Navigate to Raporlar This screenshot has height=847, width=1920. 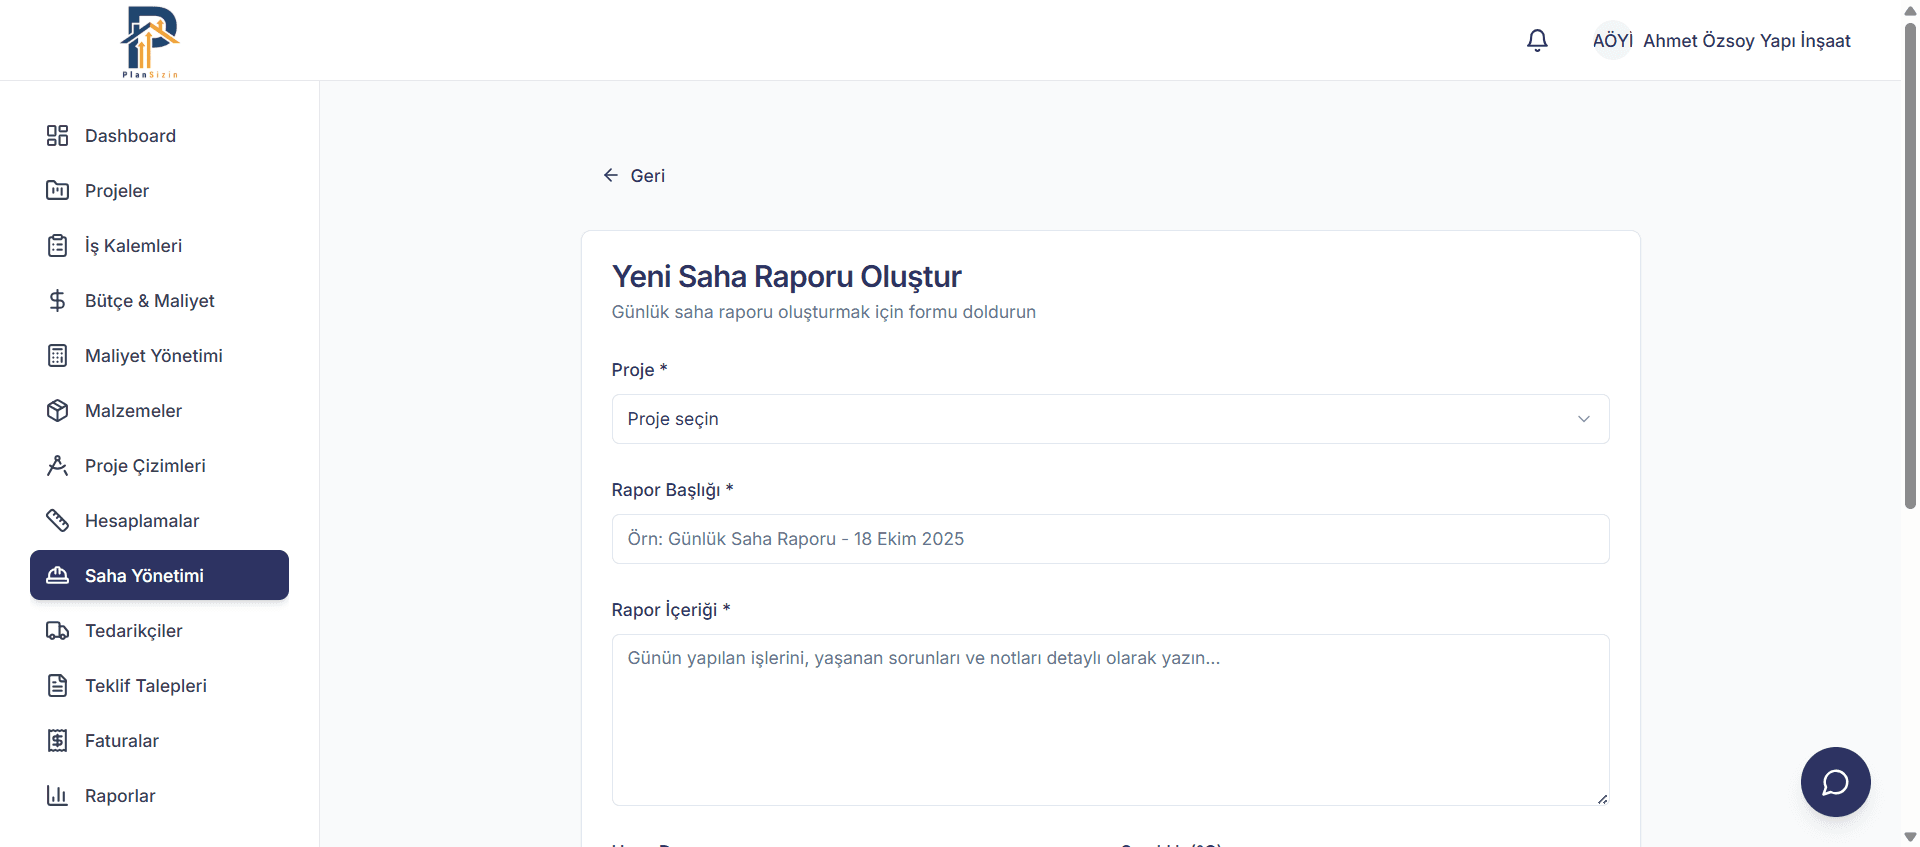[159, 796]
